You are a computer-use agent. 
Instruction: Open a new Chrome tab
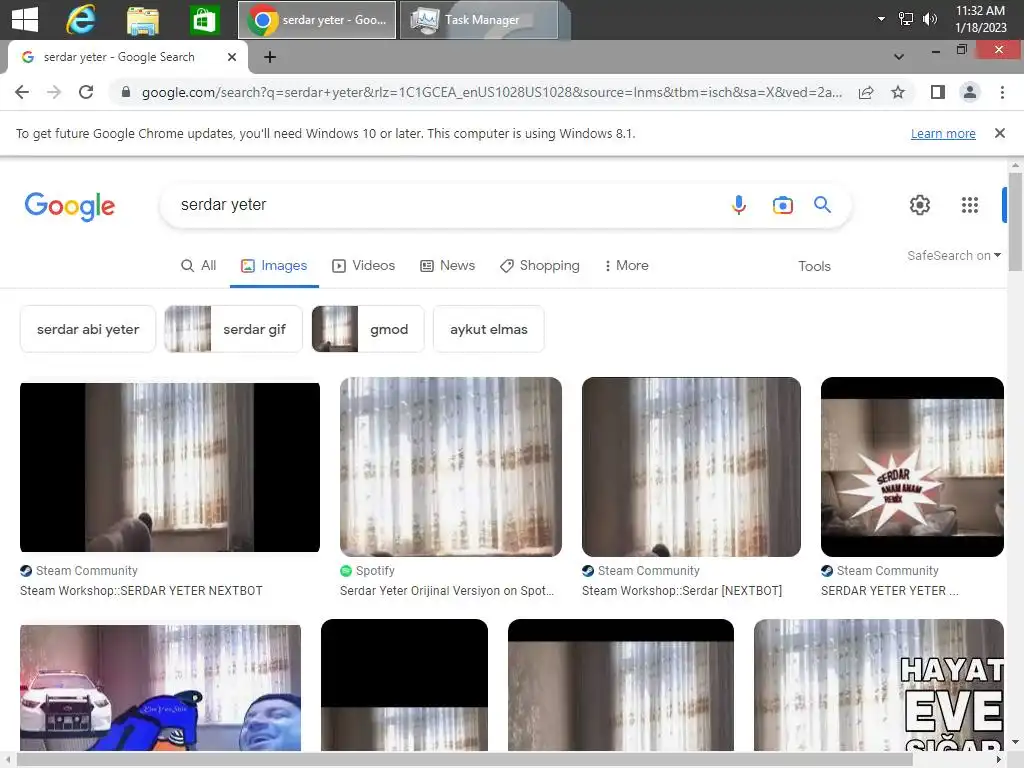(270, 57)
